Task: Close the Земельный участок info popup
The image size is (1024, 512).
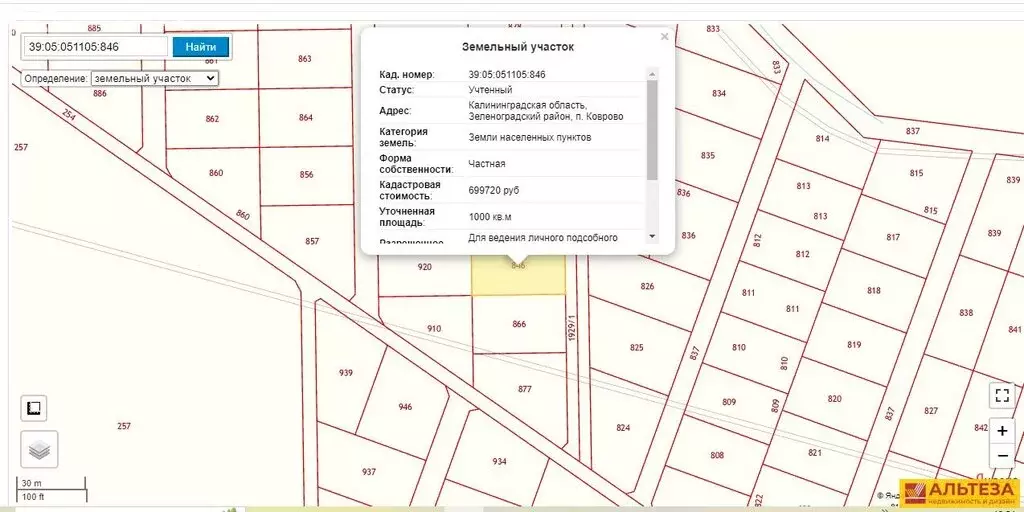Action: click(x=664, y=37)
